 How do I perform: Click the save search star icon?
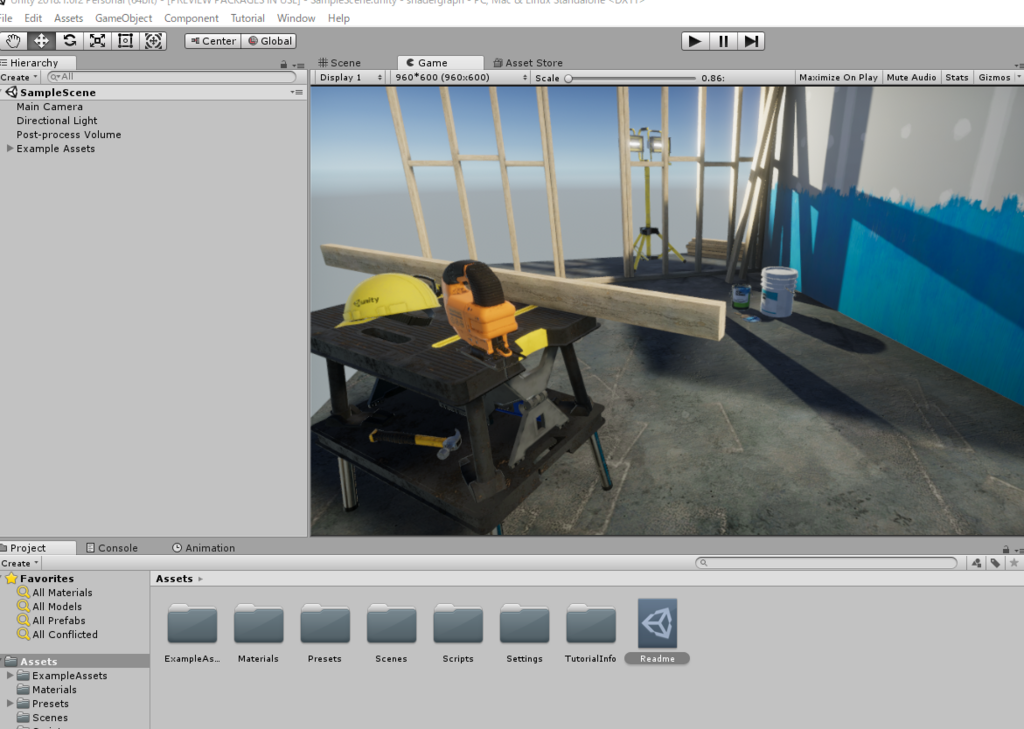coord(1014,562)
